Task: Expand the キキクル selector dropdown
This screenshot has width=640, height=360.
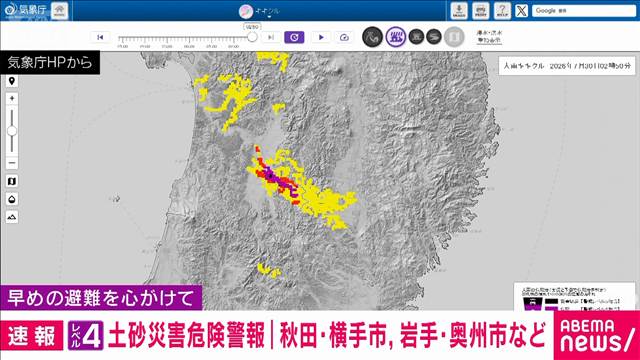Action: (x=260, y=11)
